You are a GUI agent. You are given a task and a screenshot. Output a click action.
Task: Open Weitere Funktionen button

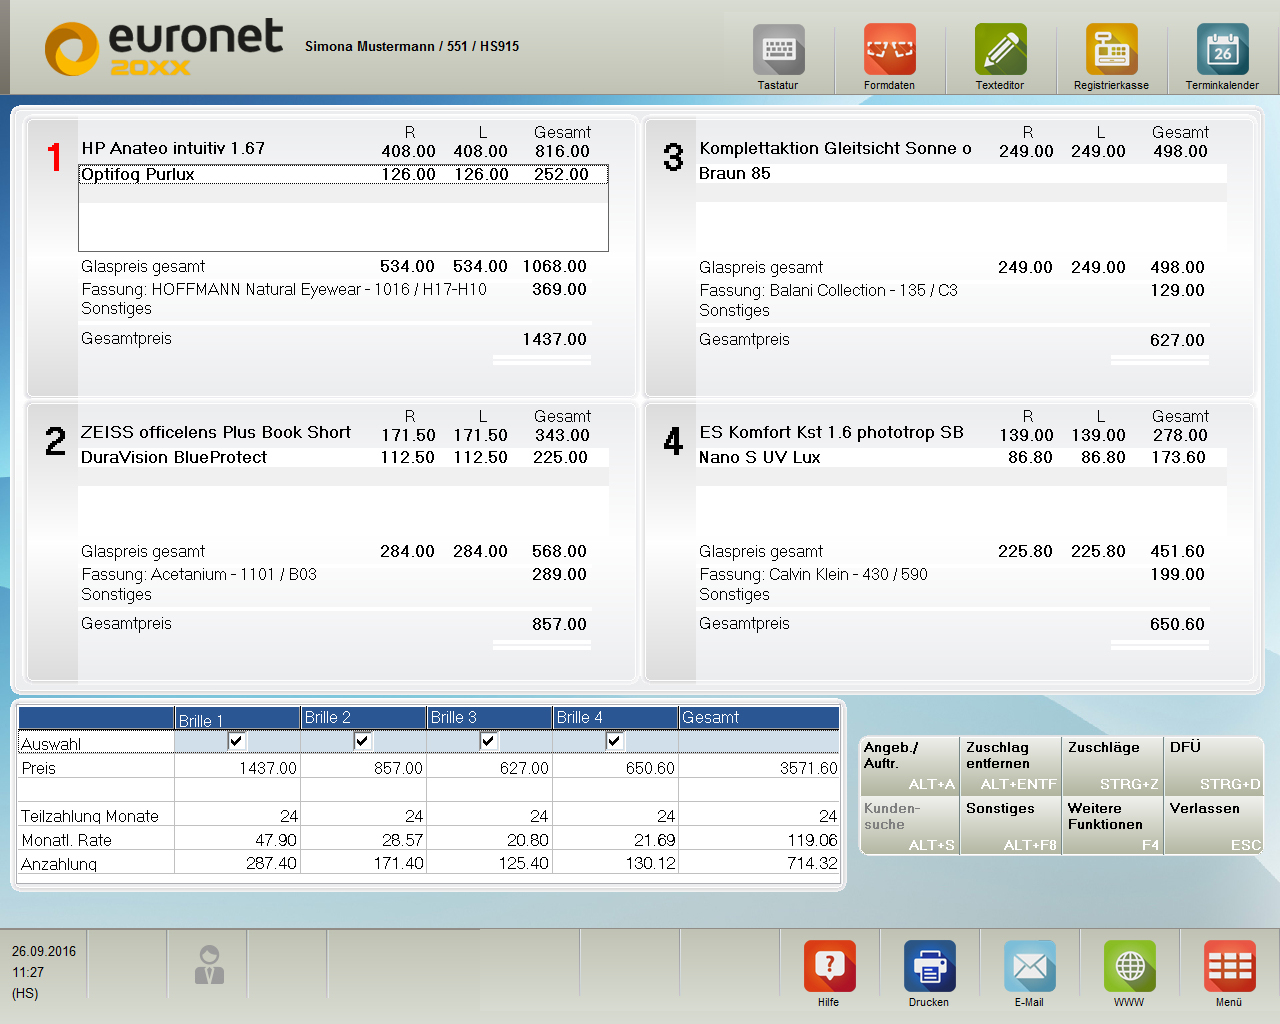(1113, 826)
